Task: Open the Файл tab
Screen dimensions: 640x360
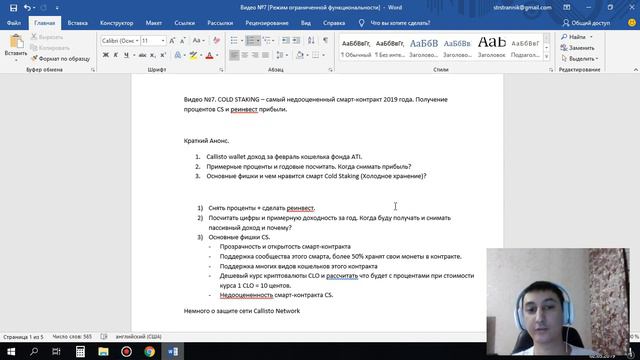Action: pyautogui.click(x=14, y=23)
